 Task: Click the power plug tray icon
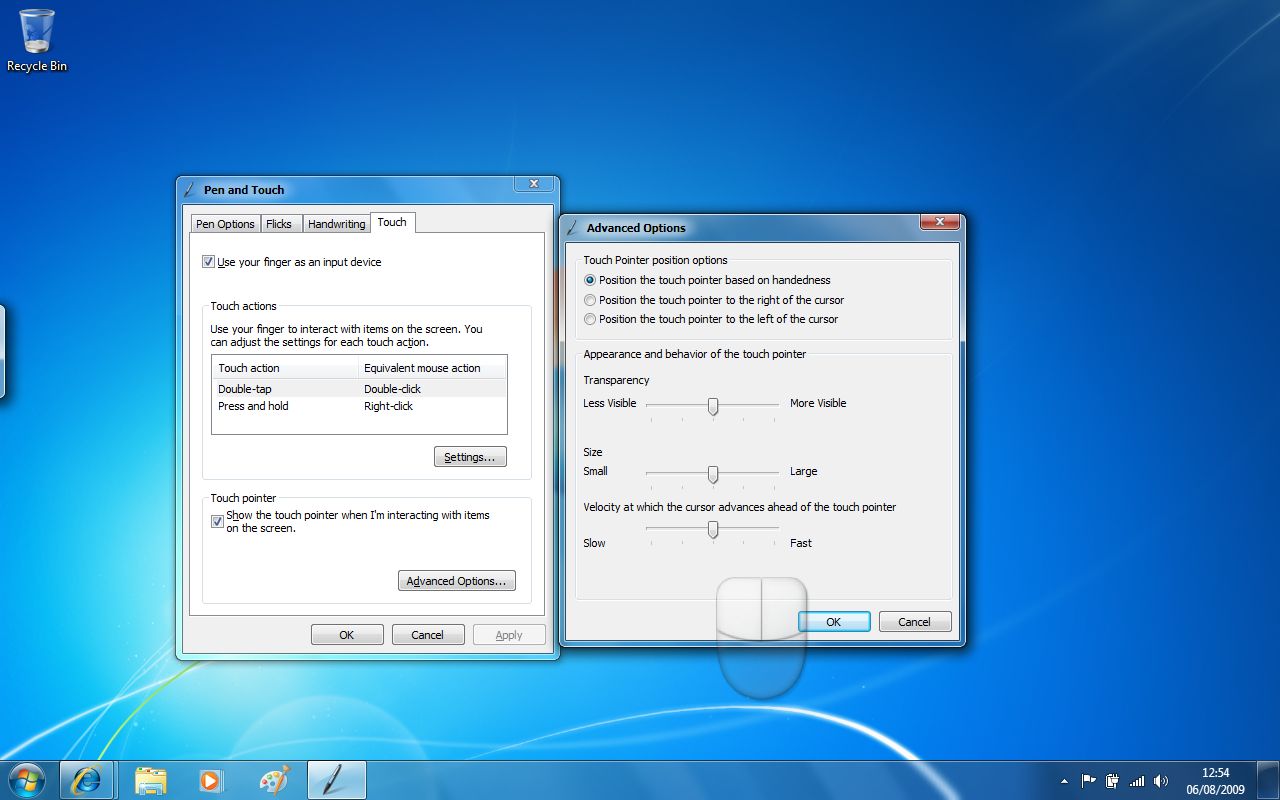[1112, 780]
